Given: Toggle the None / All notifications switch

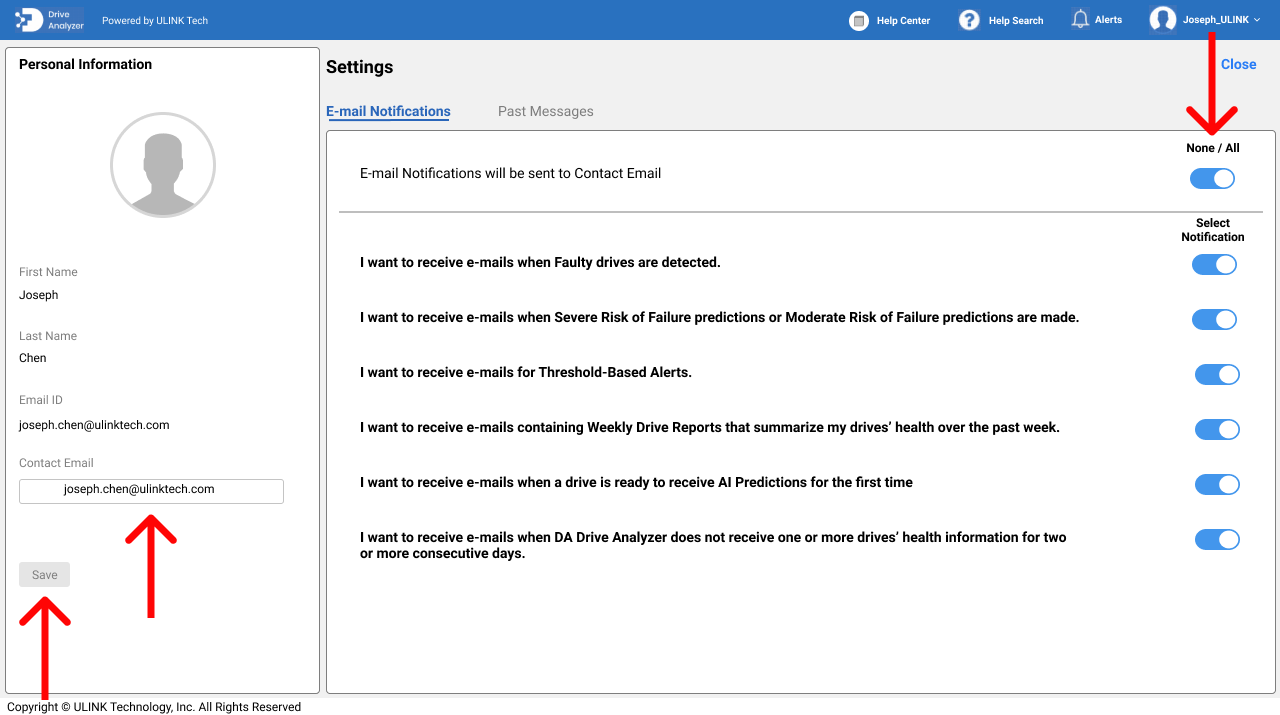Looking at the screenshot, I should point(1212,179).
